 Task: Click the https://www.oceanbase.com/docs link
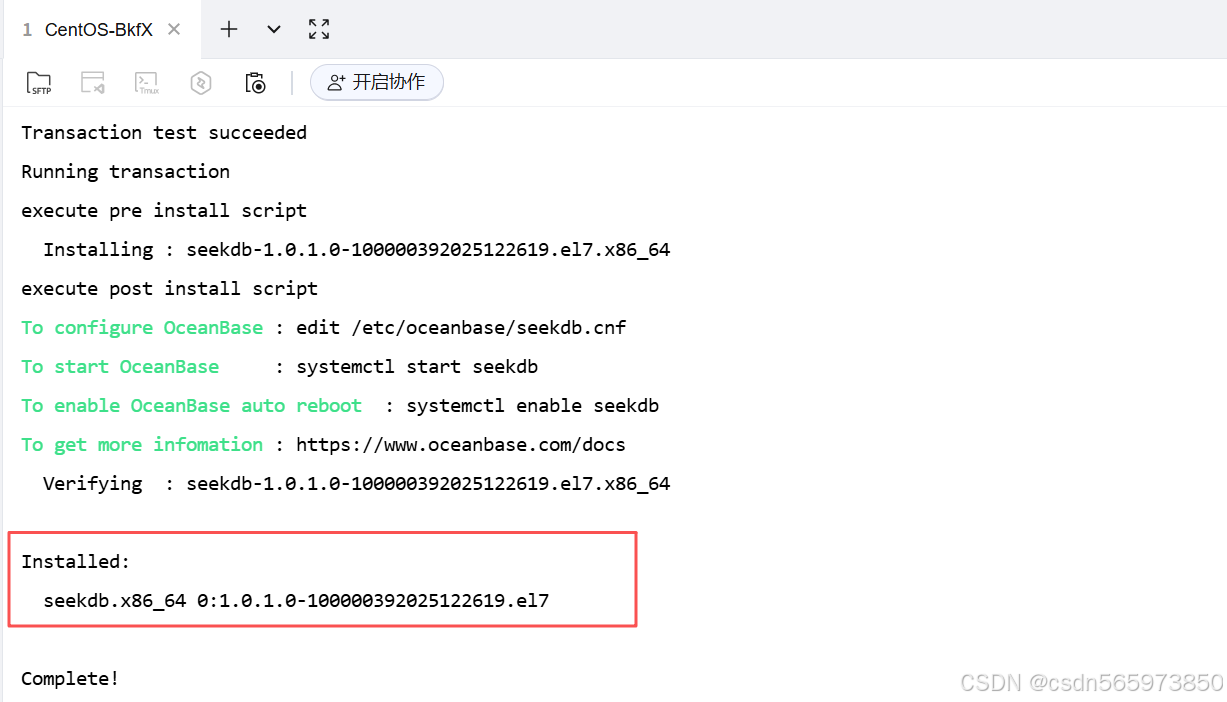pyautogui.click(x=461, y=444)
